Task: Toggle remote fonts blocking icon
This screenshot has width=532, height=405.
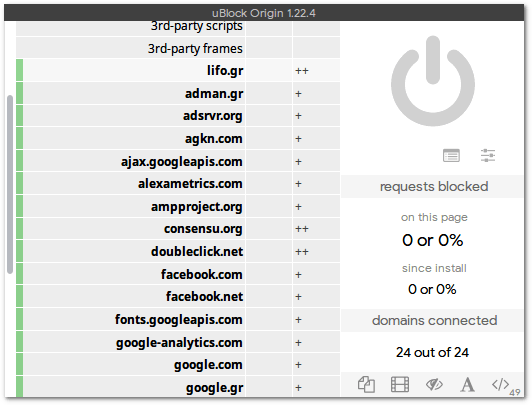Action: (x=467, y=384)
